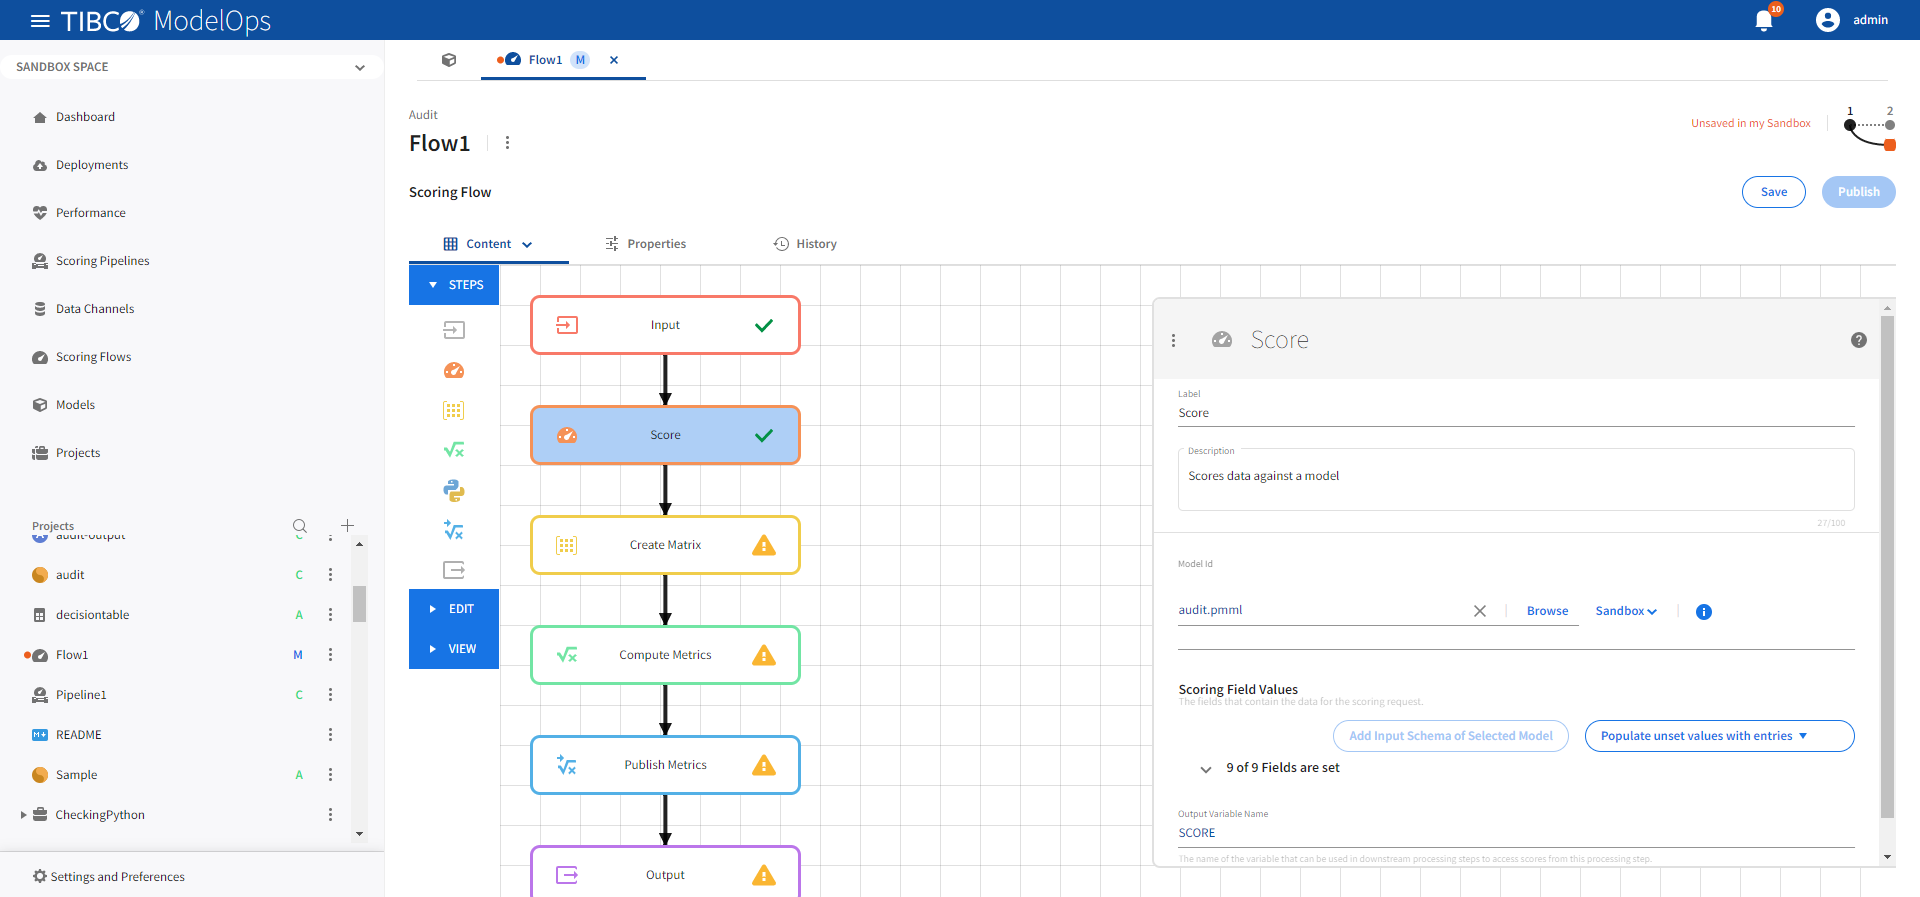Select the Score gauge icon in steps palette

pyautogui.click(x=453, y=370)
